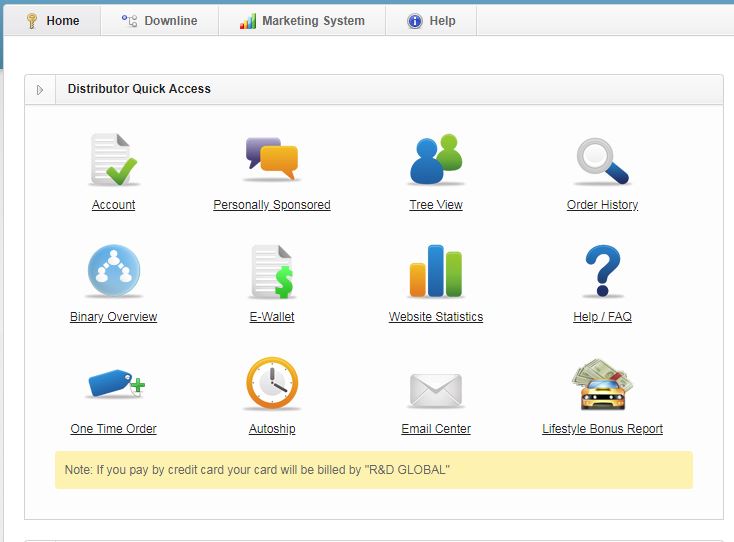Open the Downline menu tab

pos(160,21)
